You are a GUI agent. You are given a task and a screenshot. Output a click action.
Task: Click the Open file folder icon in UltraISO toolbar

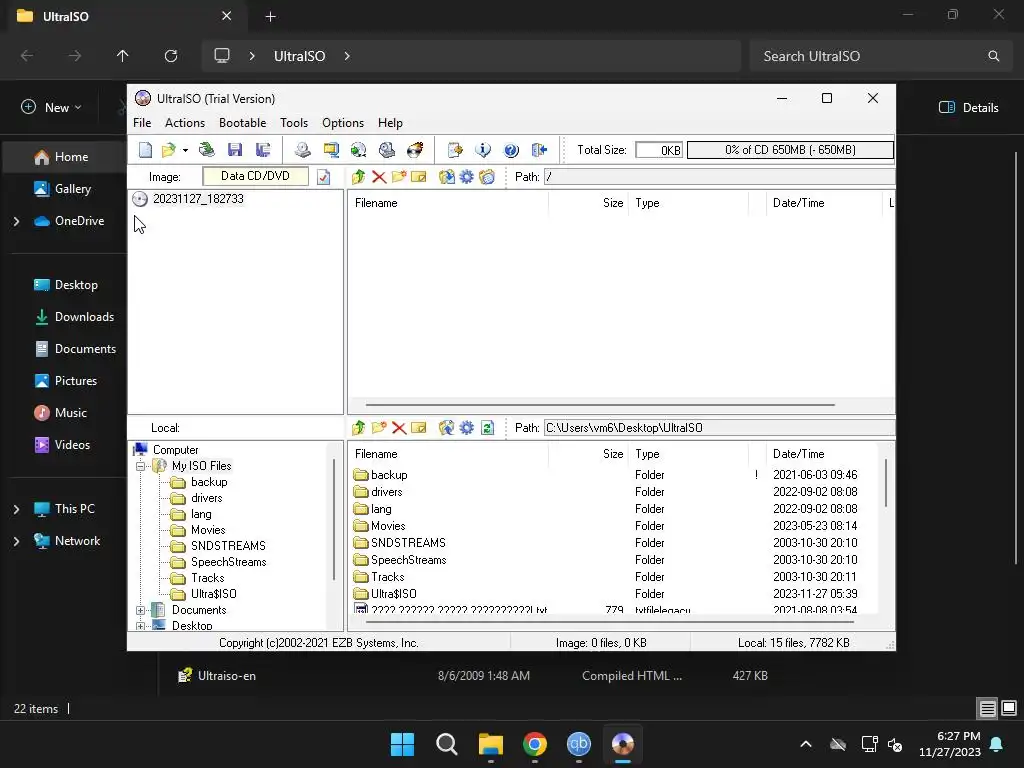[x=168, y=150]
